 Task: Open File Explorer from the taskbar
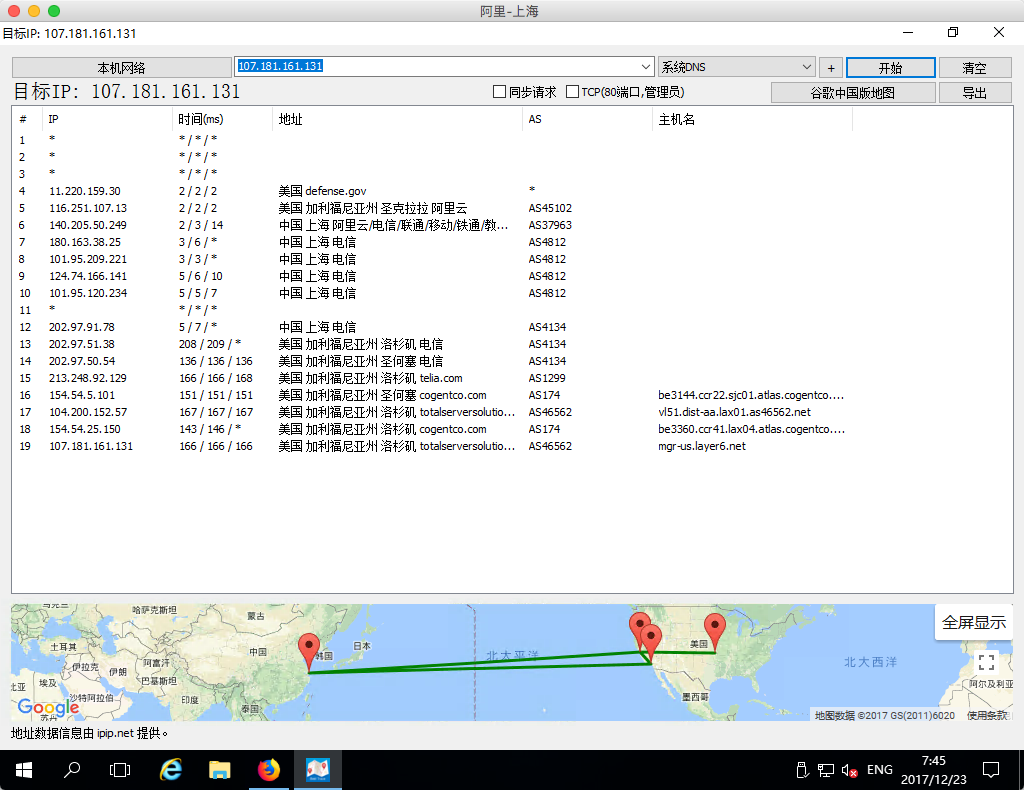(219, 770)
